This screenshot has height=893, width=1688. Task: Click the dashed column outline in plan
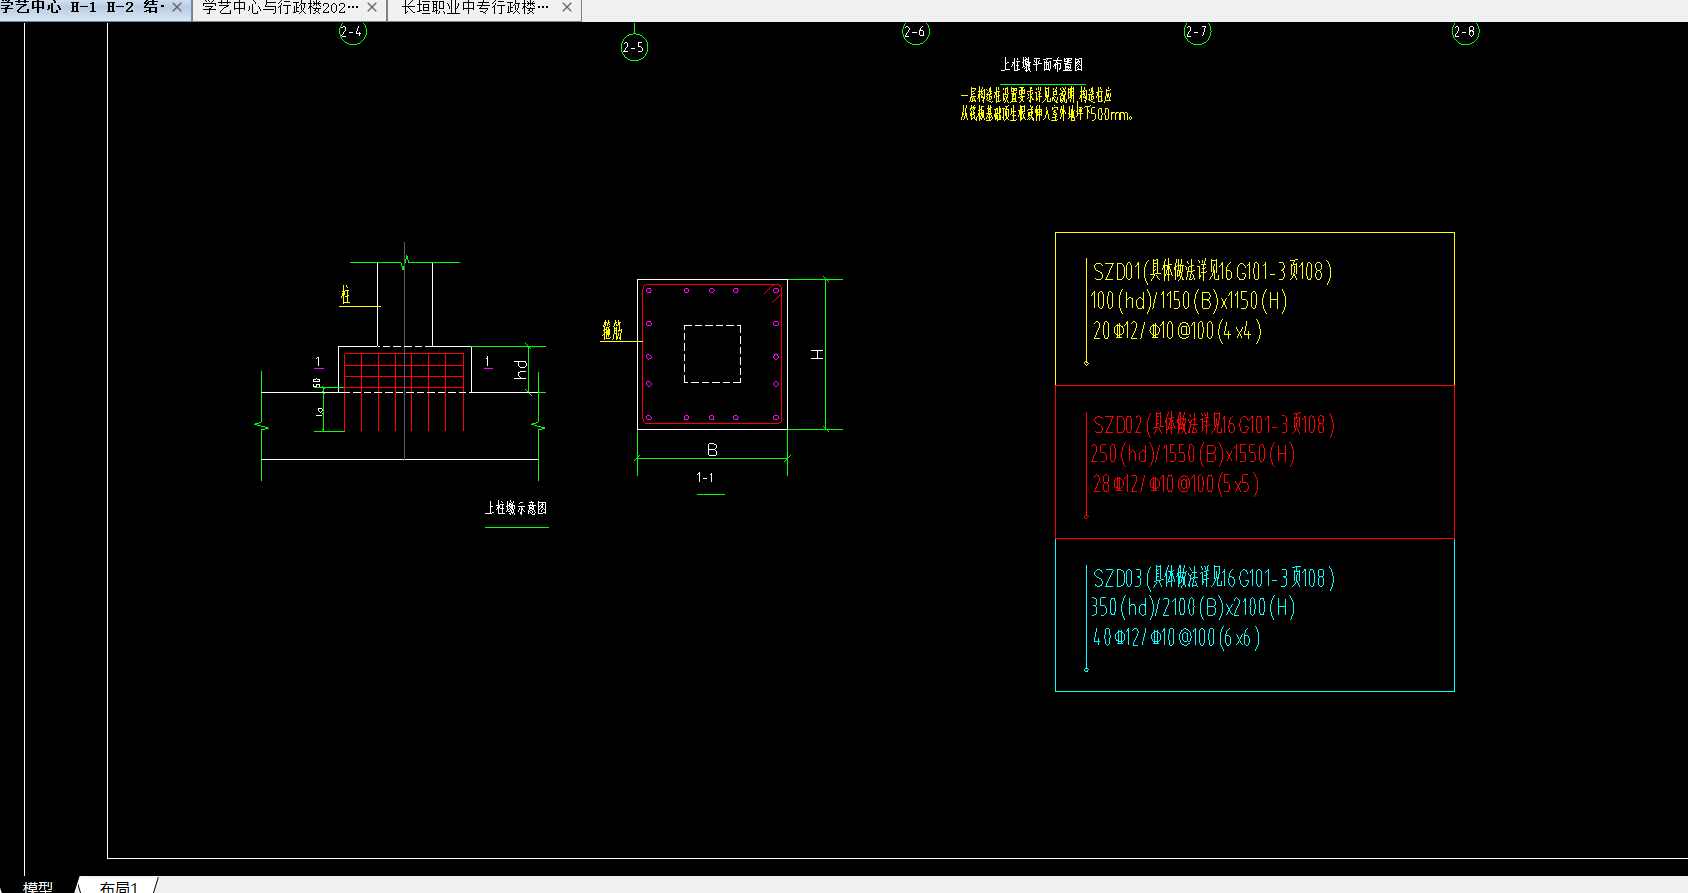712,354
